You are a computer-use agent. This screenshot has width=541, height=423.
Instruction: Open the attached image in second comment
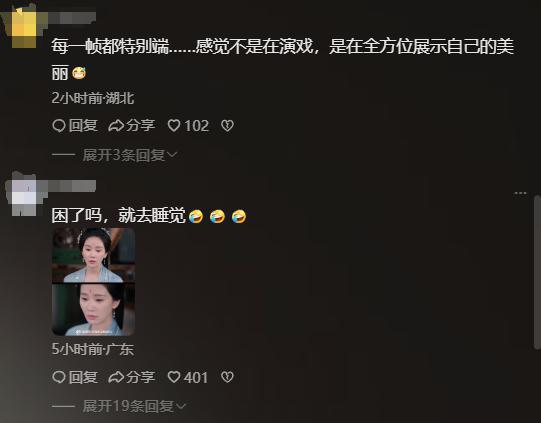[x=93, y=282]
